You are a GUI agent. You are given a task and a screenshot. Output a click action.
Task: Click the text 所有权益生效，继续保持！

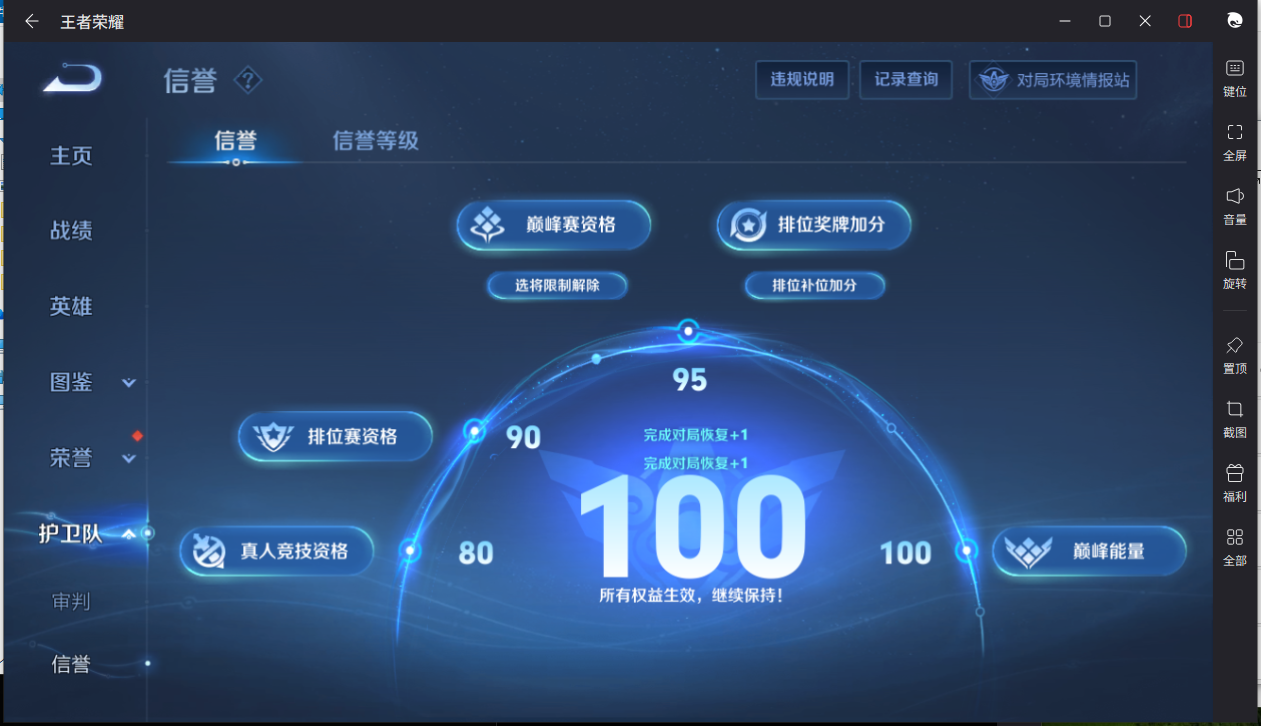pyautogui.click(x=691, y=595)
